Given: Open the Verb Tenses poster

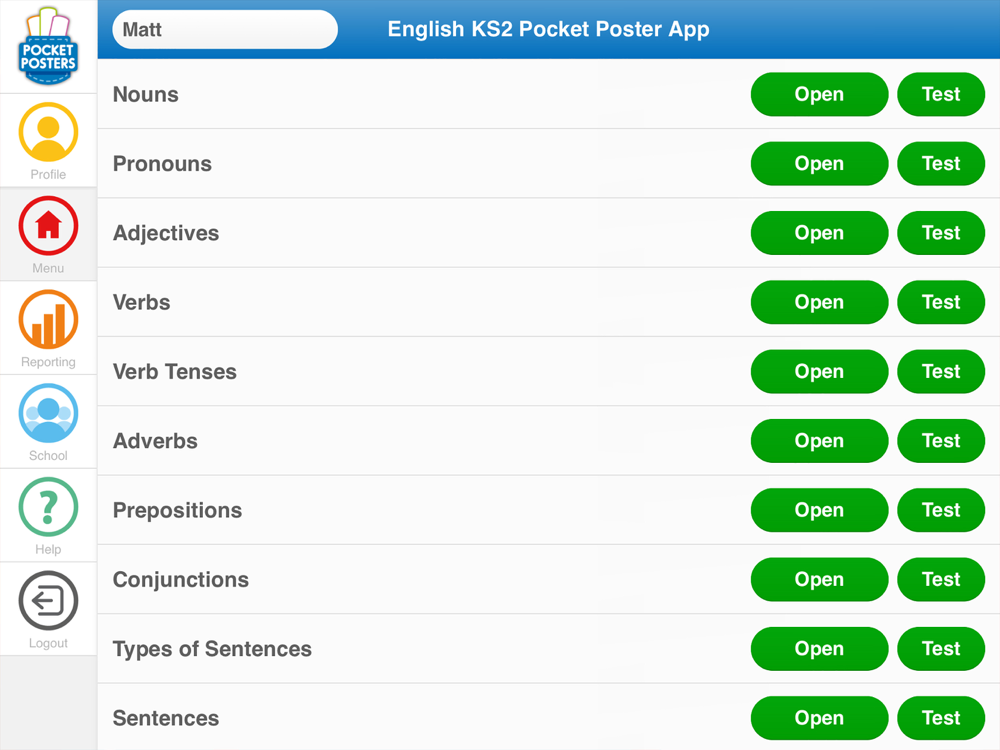Looking at the screenshot, I should [x=820, y=372].
